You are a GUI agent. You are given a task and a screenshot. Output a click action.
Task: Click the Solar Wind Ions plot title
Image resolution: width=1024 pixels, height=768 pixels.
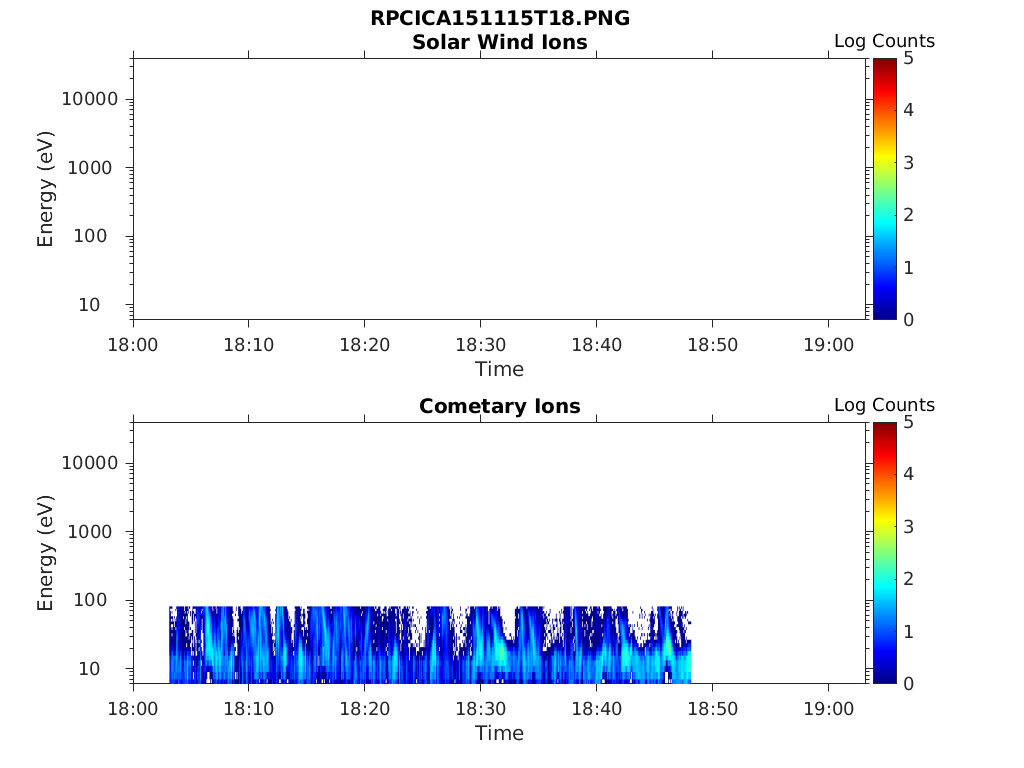[500, 42]
